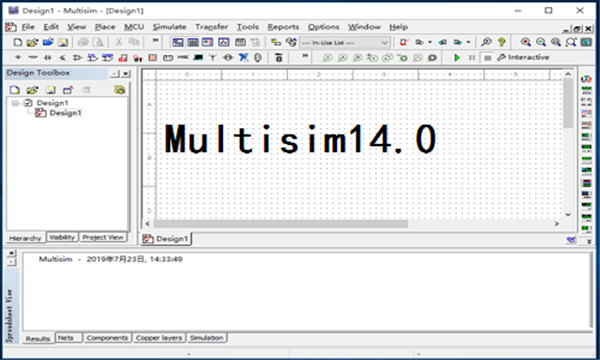
Task: Place an Analog op-amp component icon
Action: click(77, 57)
